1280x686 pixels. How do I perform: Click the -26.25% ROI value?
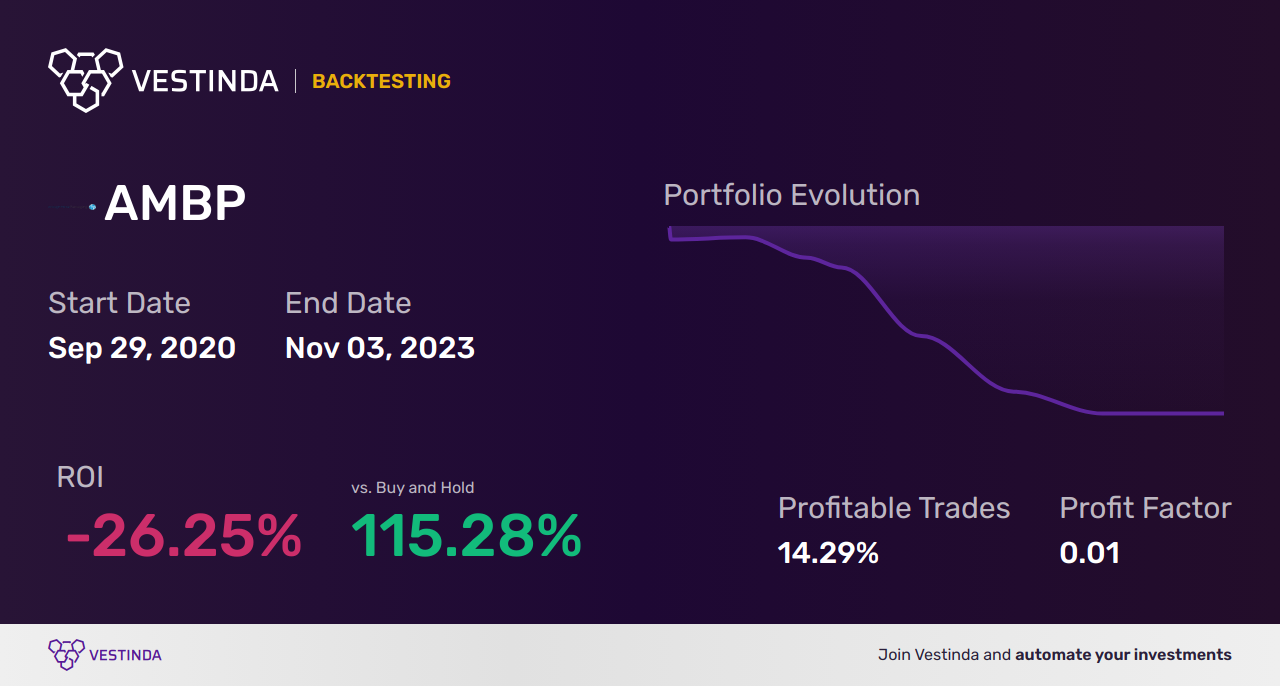coord(184,537)
